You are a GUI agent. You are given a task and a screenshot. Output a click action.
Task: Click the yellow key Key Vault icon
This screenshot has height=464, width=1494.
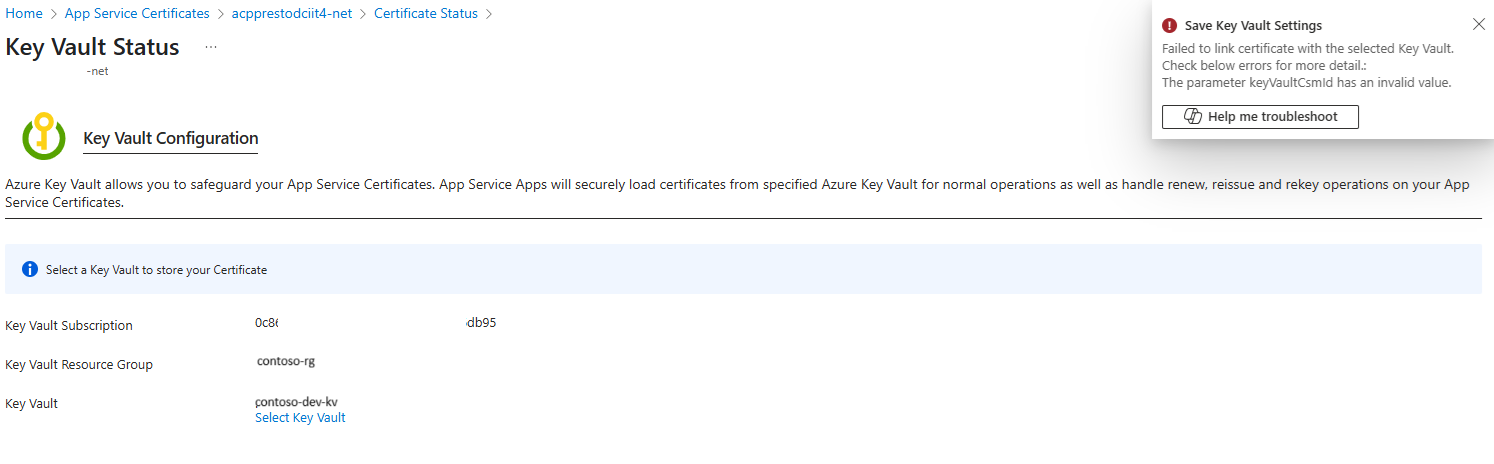[42, 137]
